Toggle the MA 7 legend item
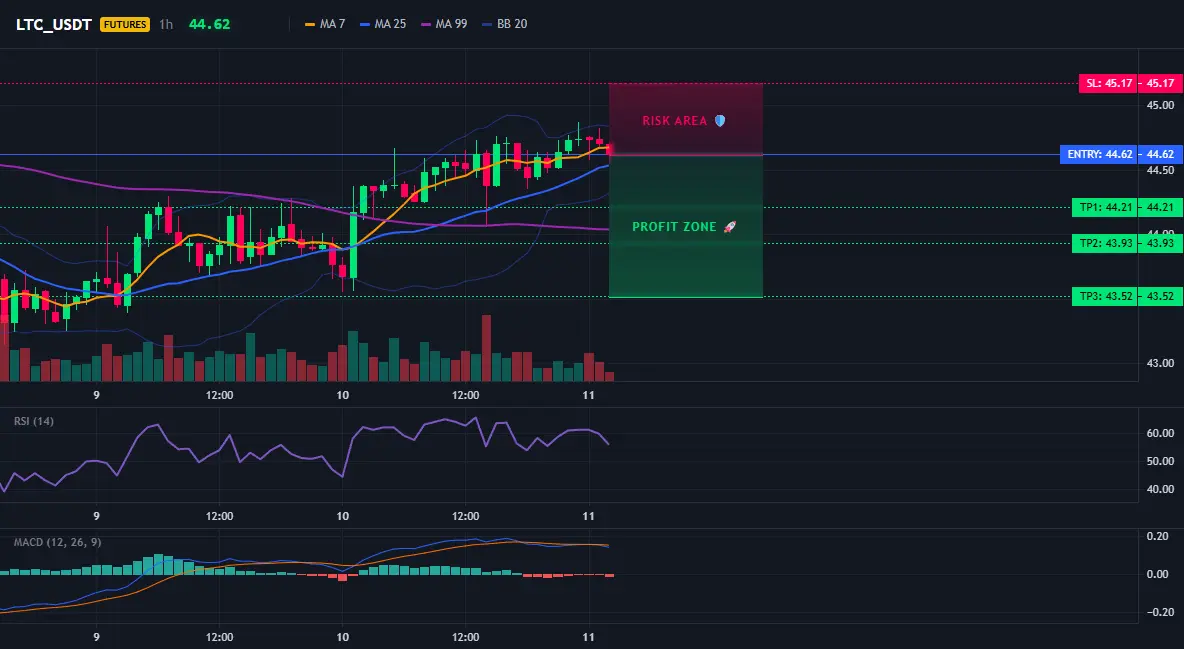Image resolution: width=1184 pixels, height=649 pixels. click(325, 24)
